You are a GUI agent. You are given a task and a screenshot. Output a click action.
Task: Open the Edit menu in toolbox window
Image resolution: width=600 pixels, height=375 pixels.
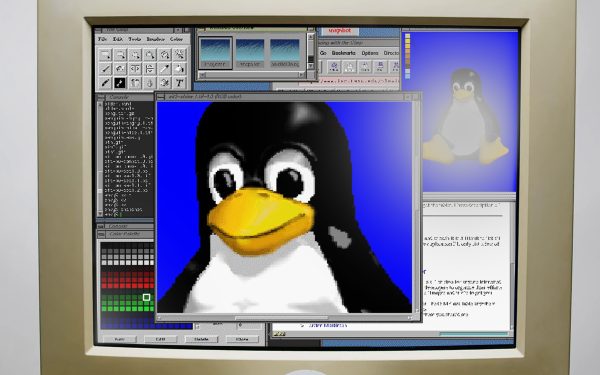coord(118,39)
